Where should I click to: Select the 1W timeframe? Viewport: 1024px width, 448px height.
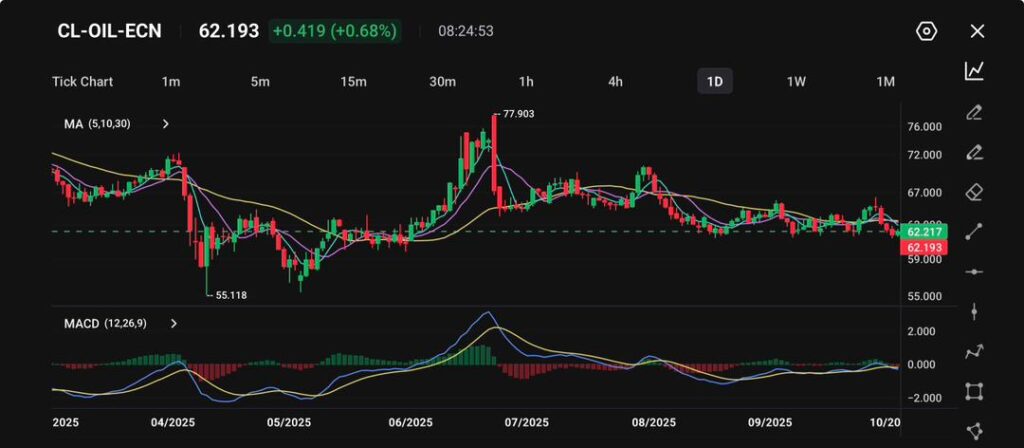[796, 81]
